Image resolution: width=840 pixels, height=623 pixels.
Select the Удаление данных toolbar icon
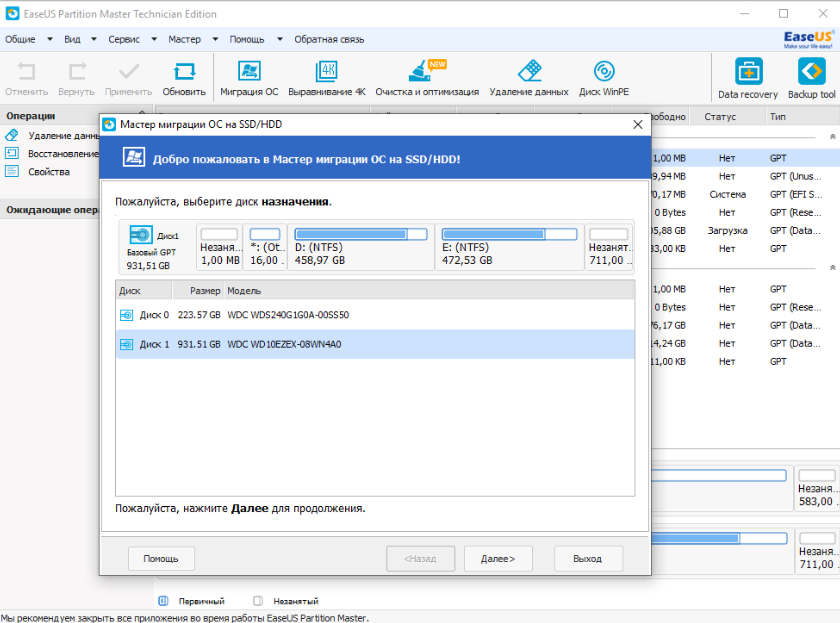coord(529,71)
